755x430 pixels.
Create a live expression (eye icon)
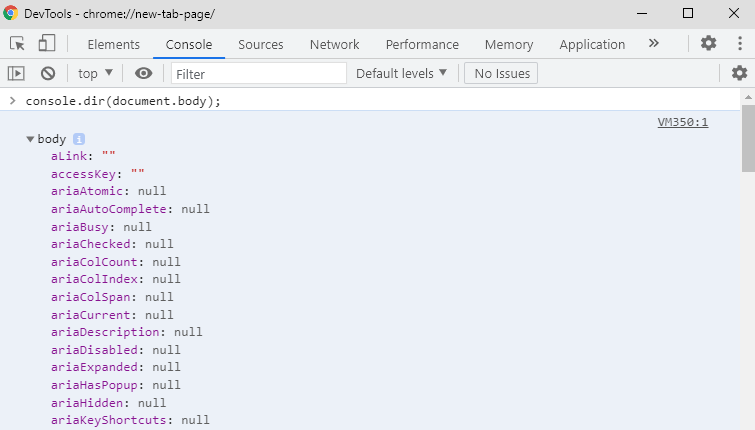143,73
